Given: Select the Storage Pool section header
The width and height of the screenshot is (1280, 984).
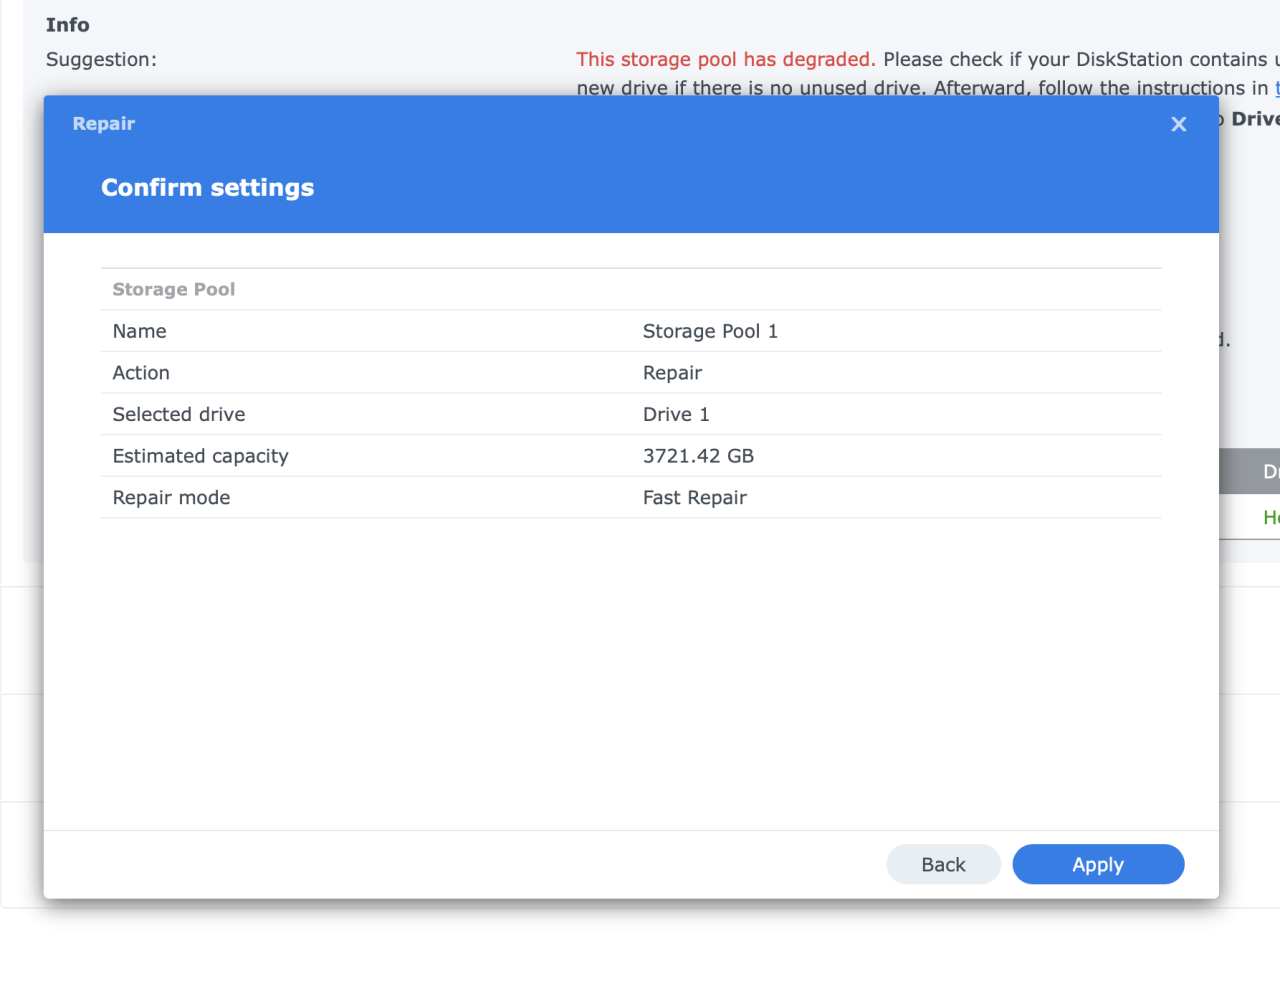Looking at the screenshot, I should coord(173,289).
